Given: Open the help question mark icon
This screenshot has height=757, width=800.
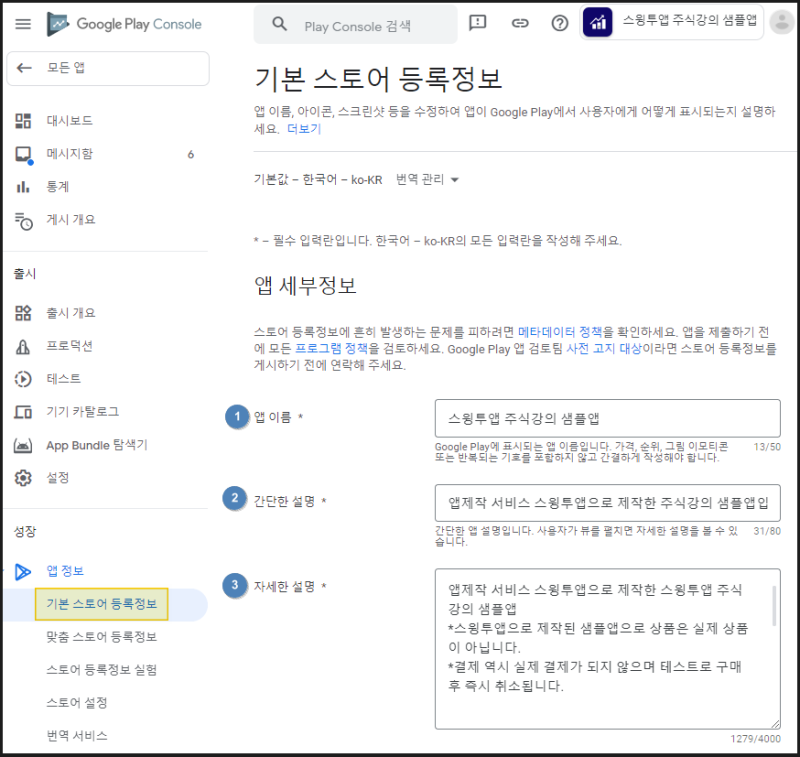Looking at the screenshot, I should [x=560, y=23].
